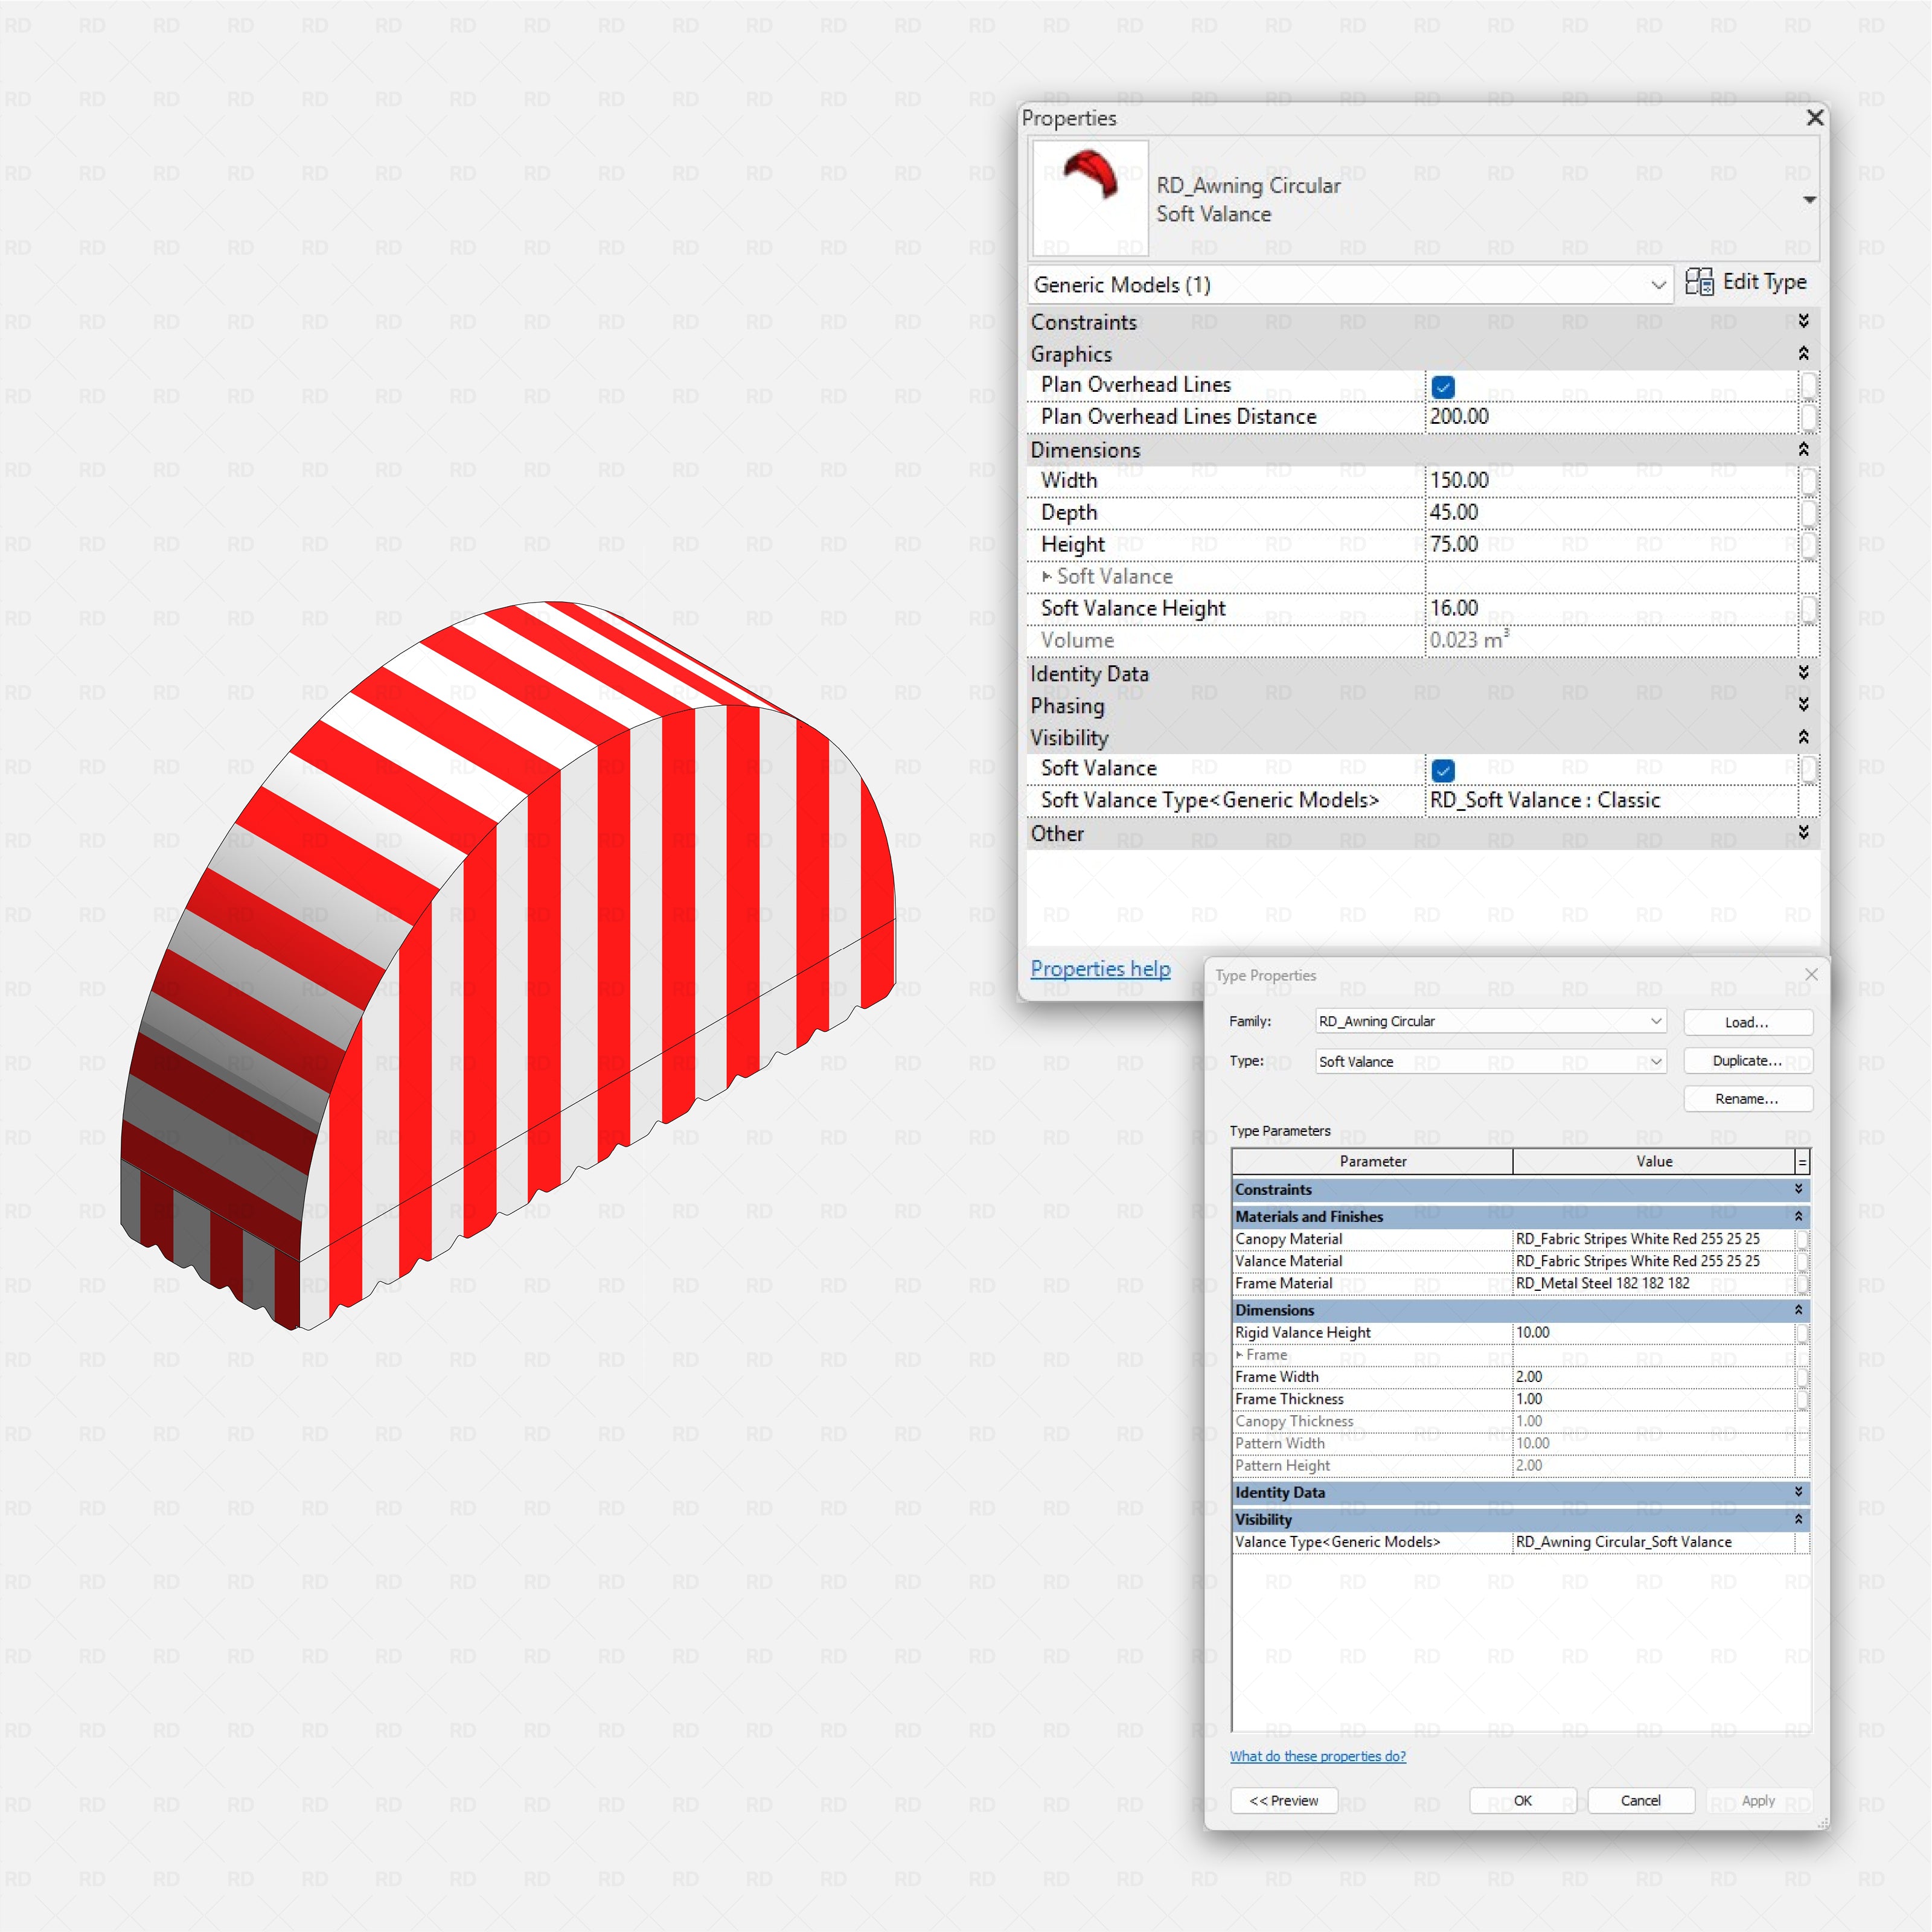
Task: Expand Identity Data group in Type Parameters
Action: tap(1798, 1491)
